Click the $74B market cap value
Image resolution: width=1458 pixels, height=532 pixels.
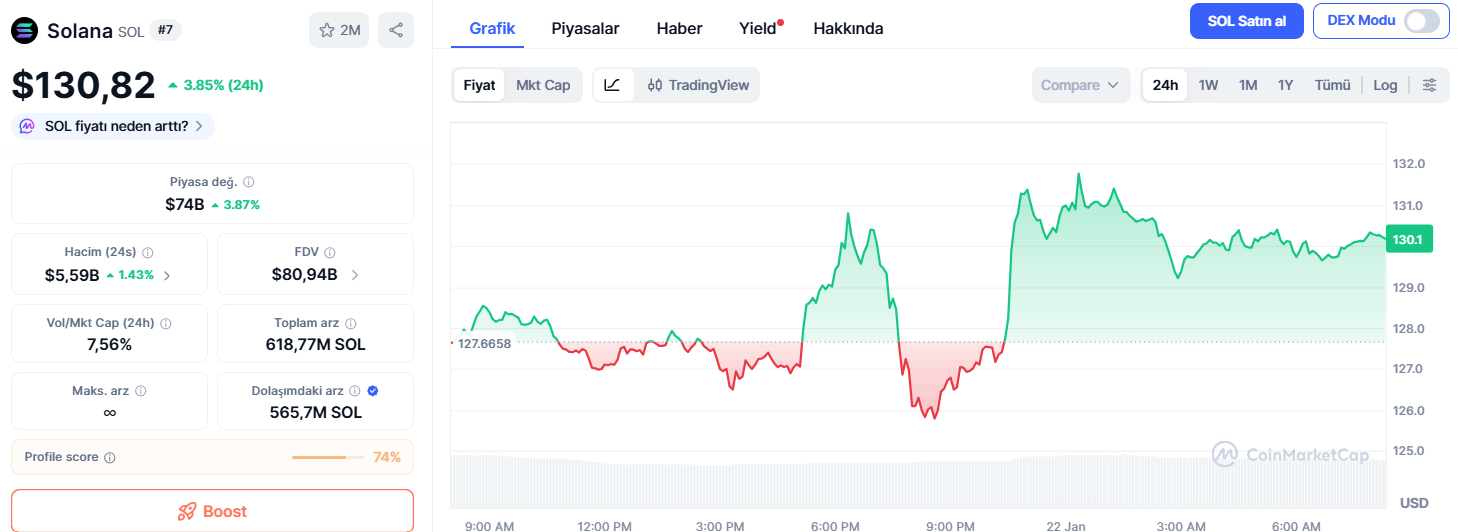pos(185,204)
